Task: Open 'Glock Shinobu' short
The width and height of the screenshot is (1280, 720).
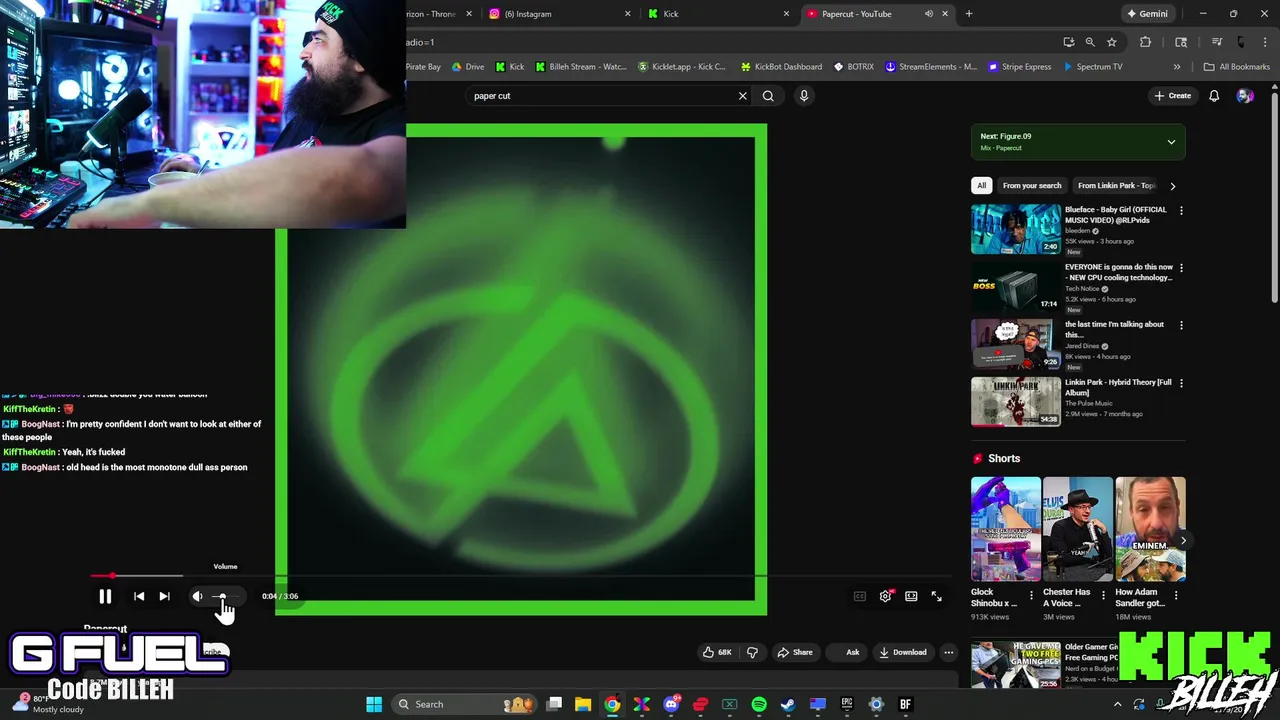Action: click(x=1006, y=529)
